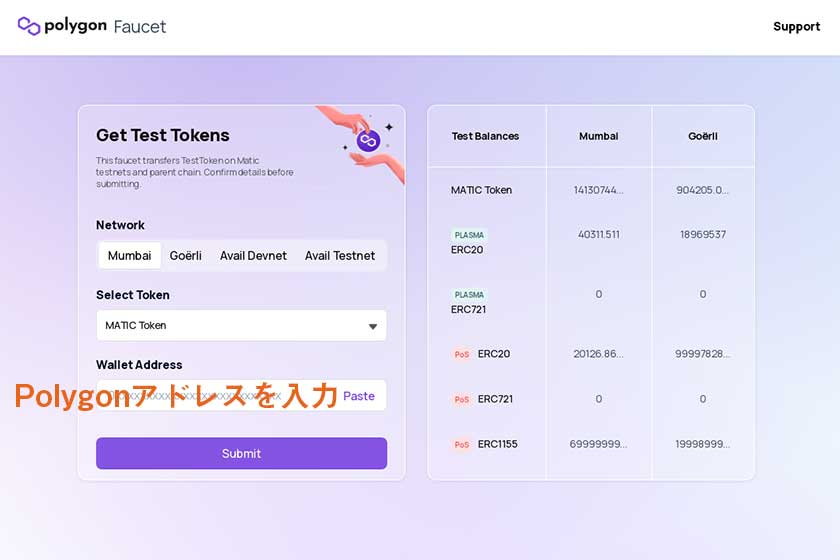Select the MATIC Token balance row label

click(x=481, y=190)
